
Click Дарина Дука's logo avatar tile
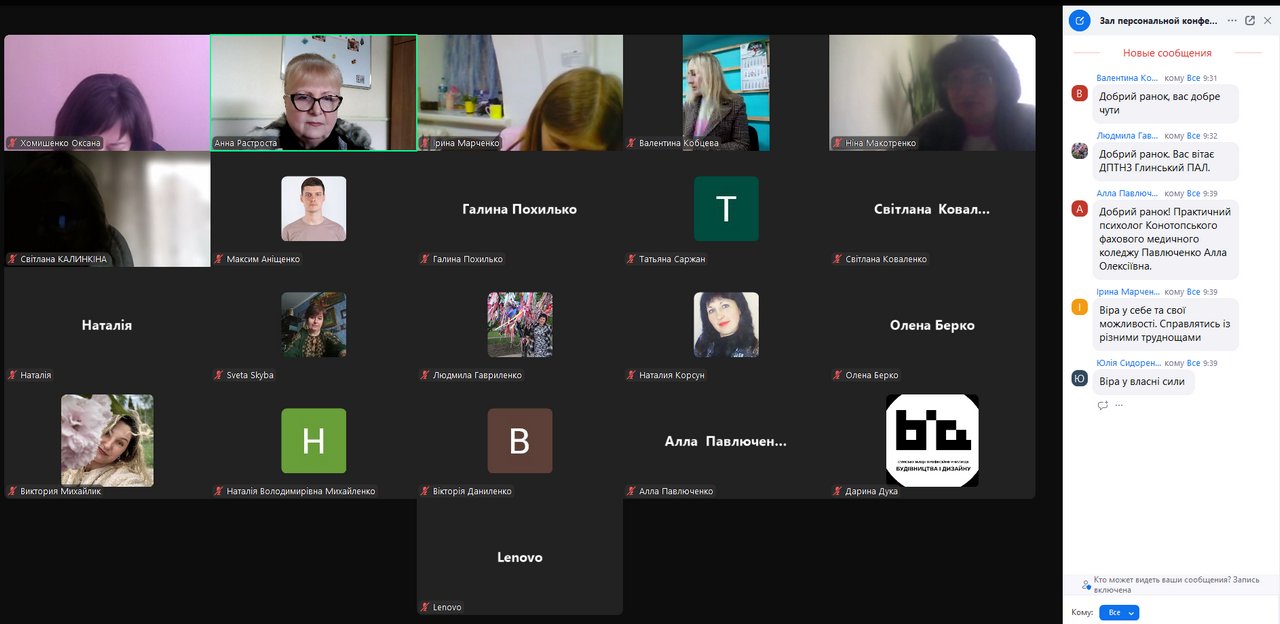click(932, 440)
